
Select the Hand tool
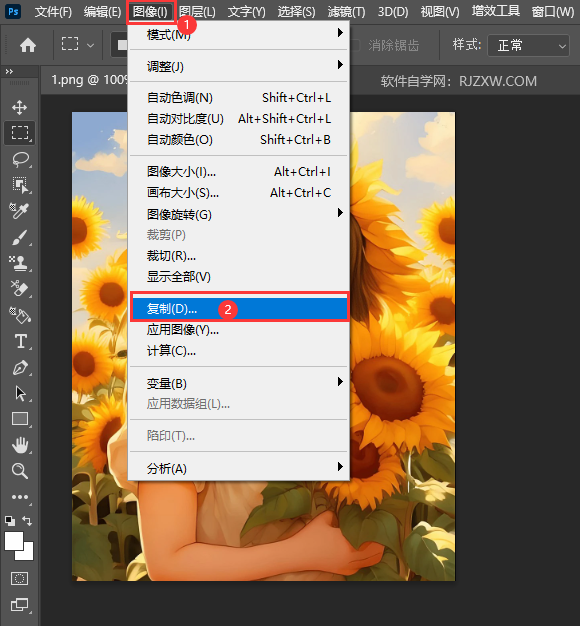[20, 445]
